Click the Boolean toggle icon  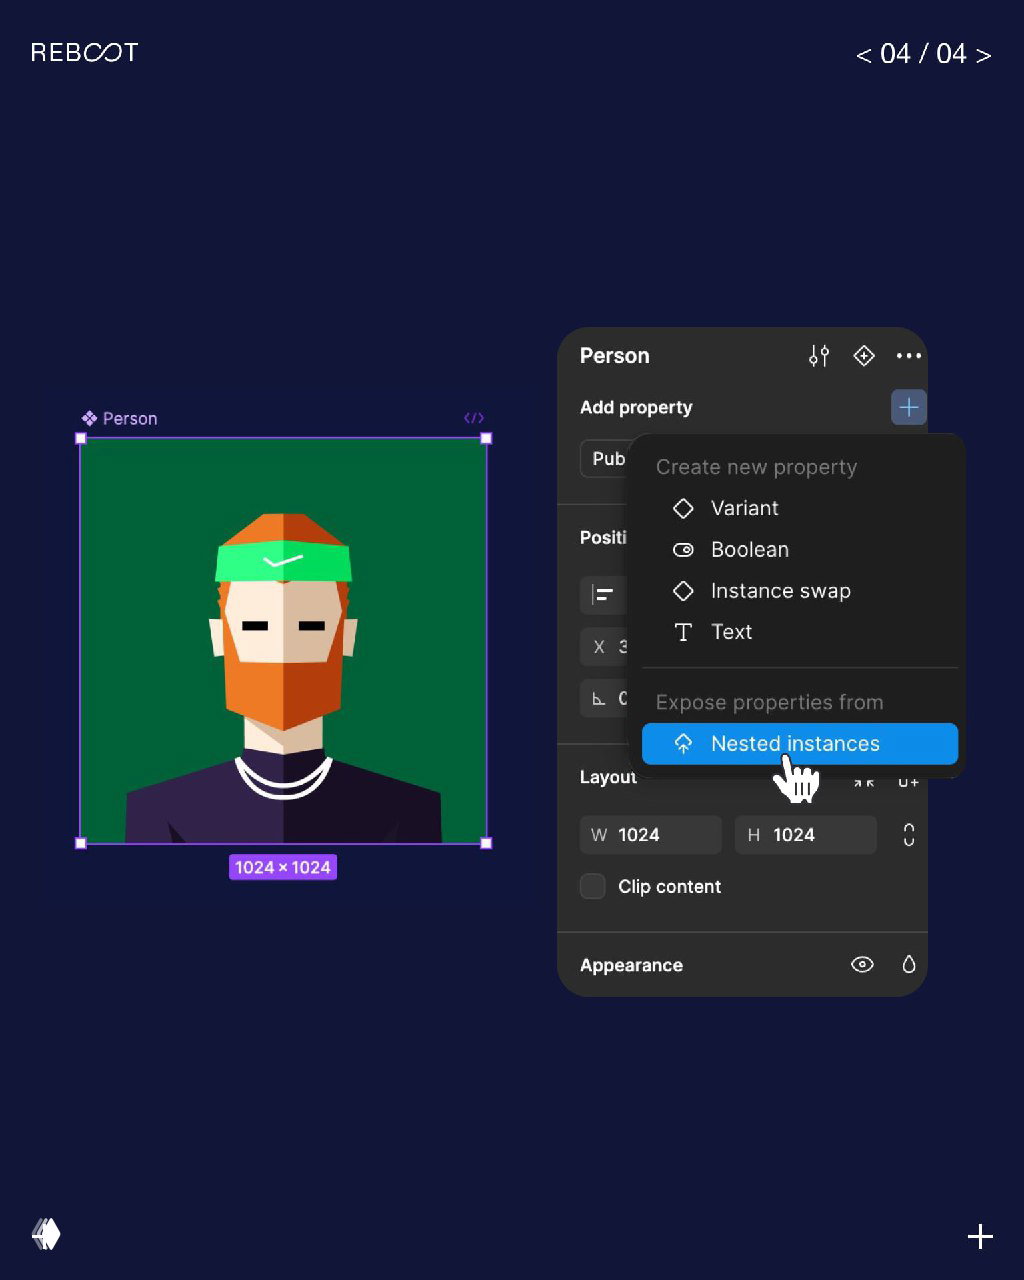683,550
